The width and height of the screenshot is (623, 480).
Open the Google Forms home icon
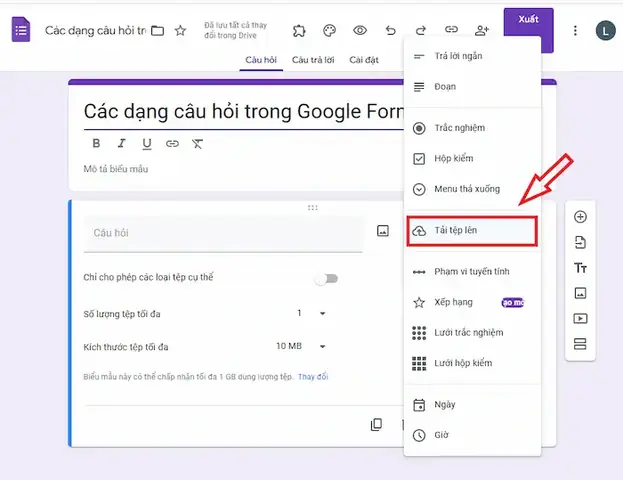click(21, 29)
